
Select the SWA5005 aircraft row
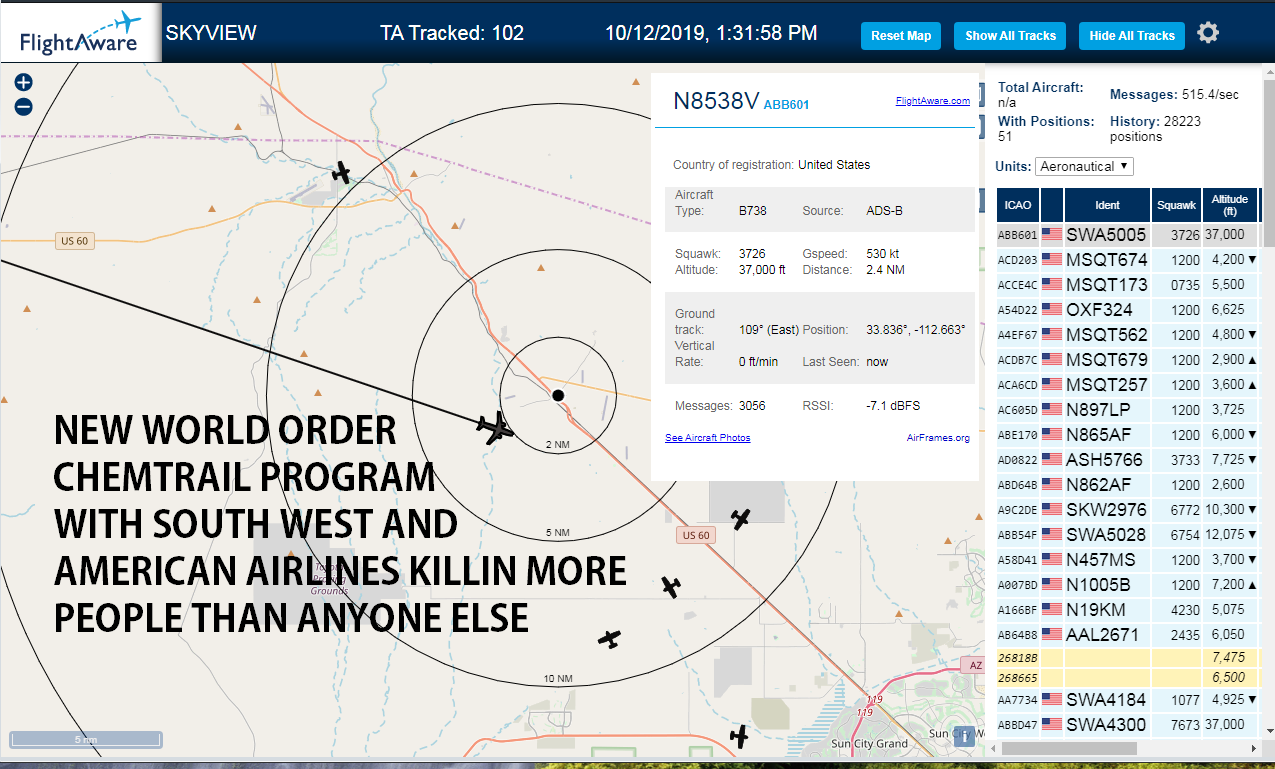click(1127, 234)
